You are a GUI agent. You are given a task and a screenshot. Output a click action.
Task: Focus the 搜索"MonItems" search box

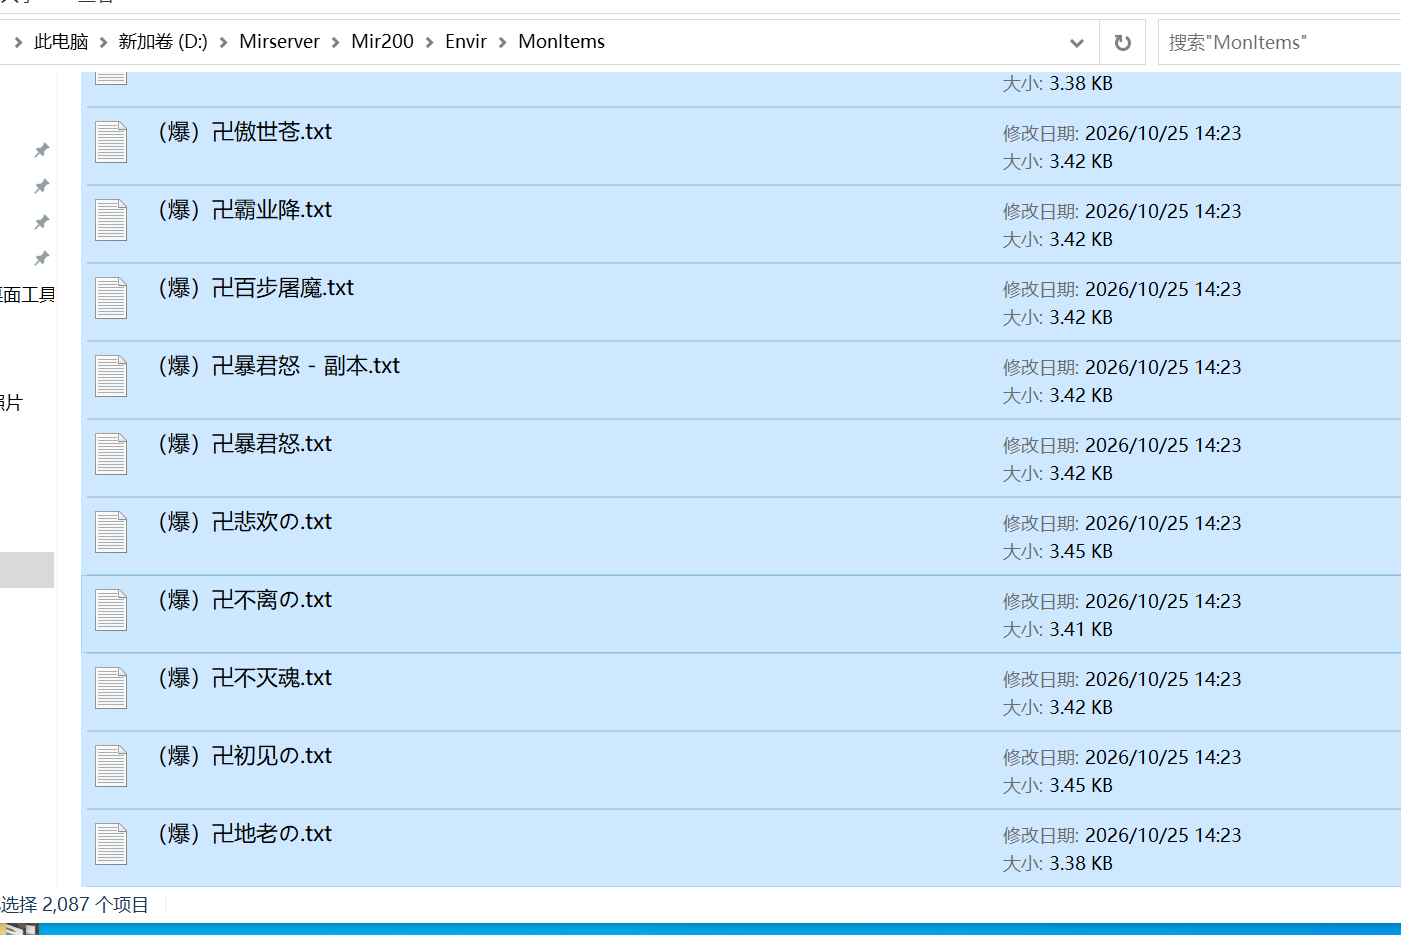pos(1280,42)
